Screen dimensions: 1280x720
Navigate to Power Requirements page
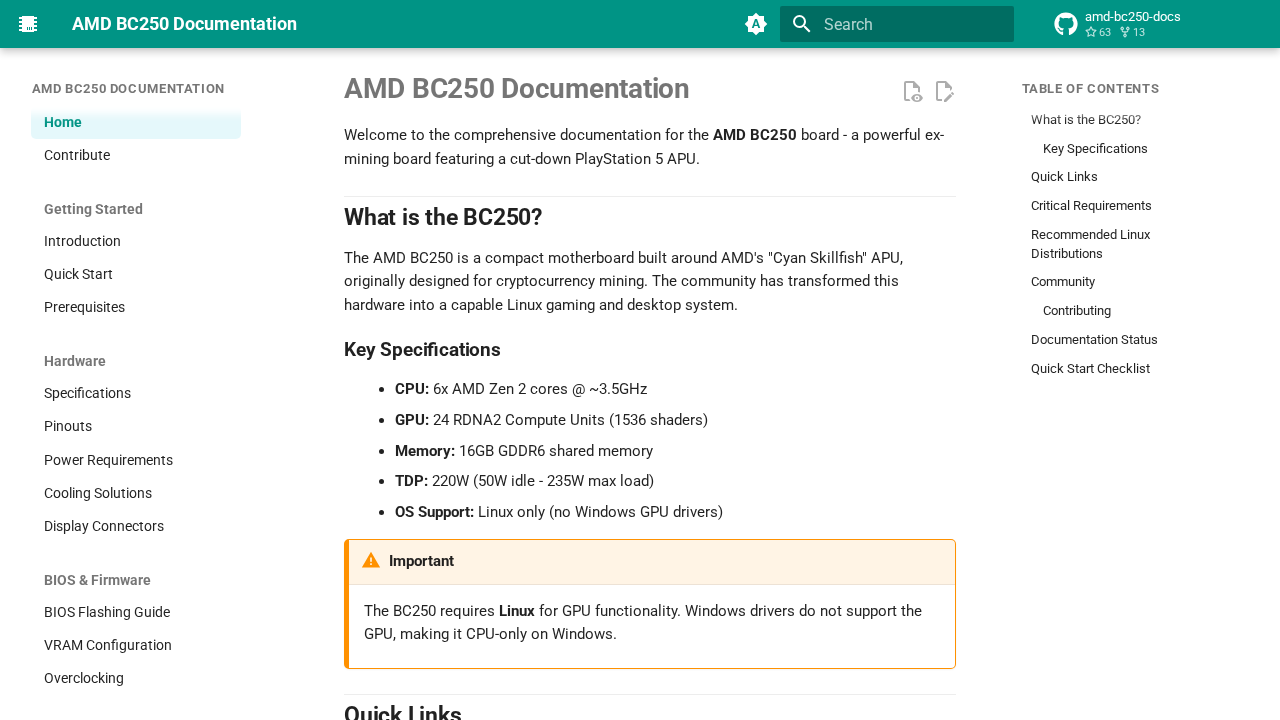108,460
